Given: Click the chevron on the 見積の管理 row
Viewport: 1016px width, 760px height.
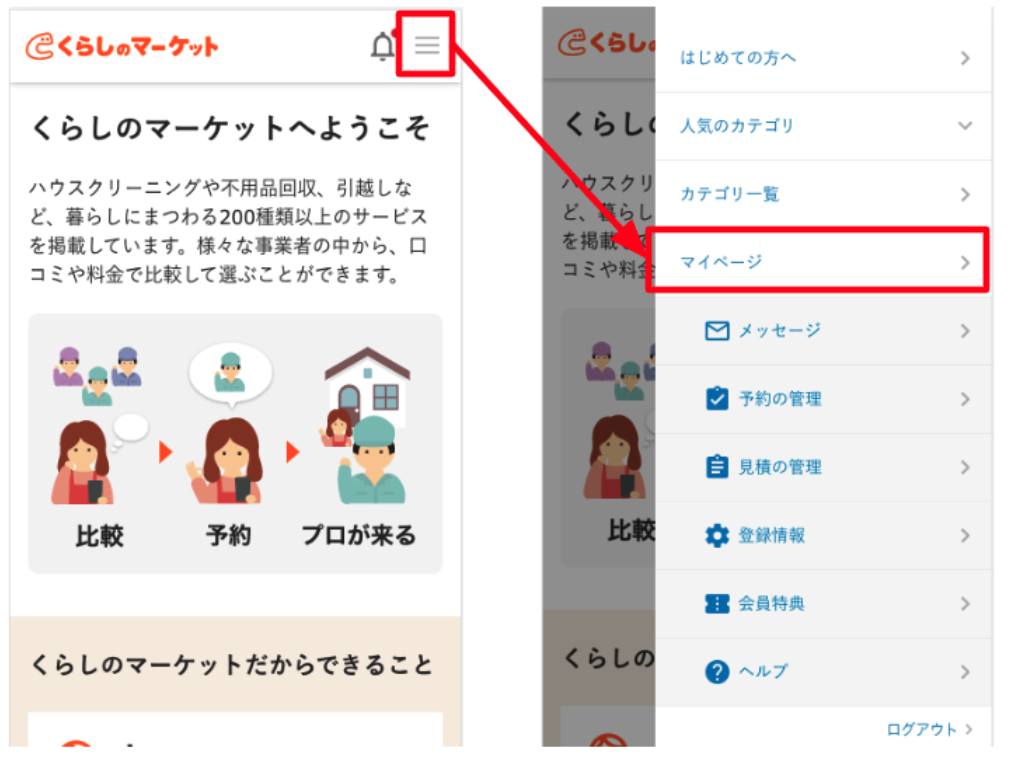Looking at the screenshot, I should [x=965, y=467].
